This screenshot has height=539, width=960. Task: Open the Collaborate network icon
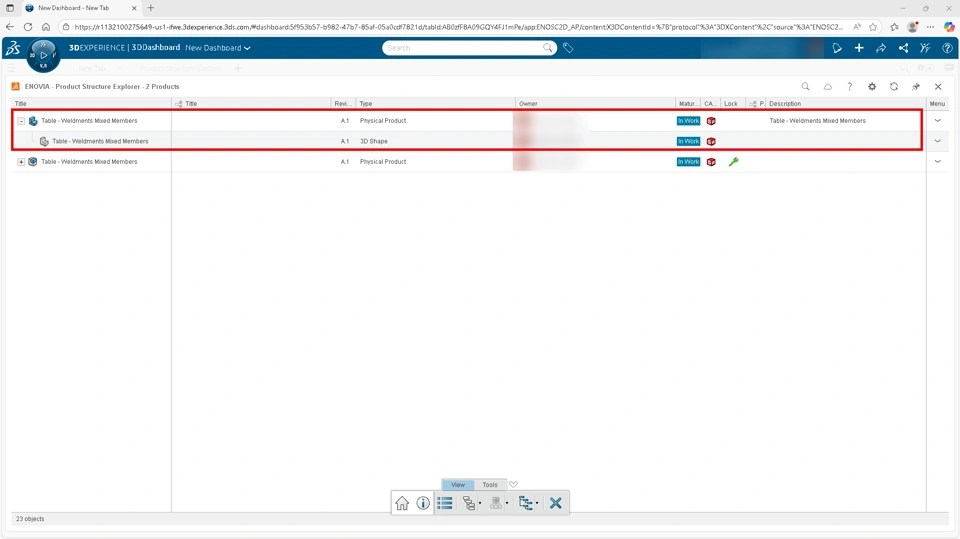coord(903,48)
